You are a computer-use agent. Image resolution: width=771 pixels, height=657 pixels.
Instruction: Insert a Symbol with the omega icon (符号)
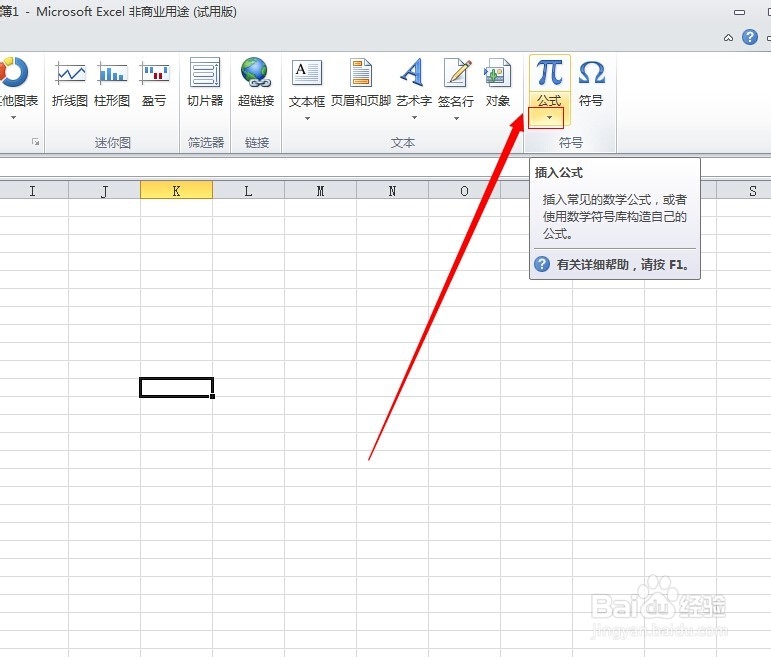click(591, 83)
